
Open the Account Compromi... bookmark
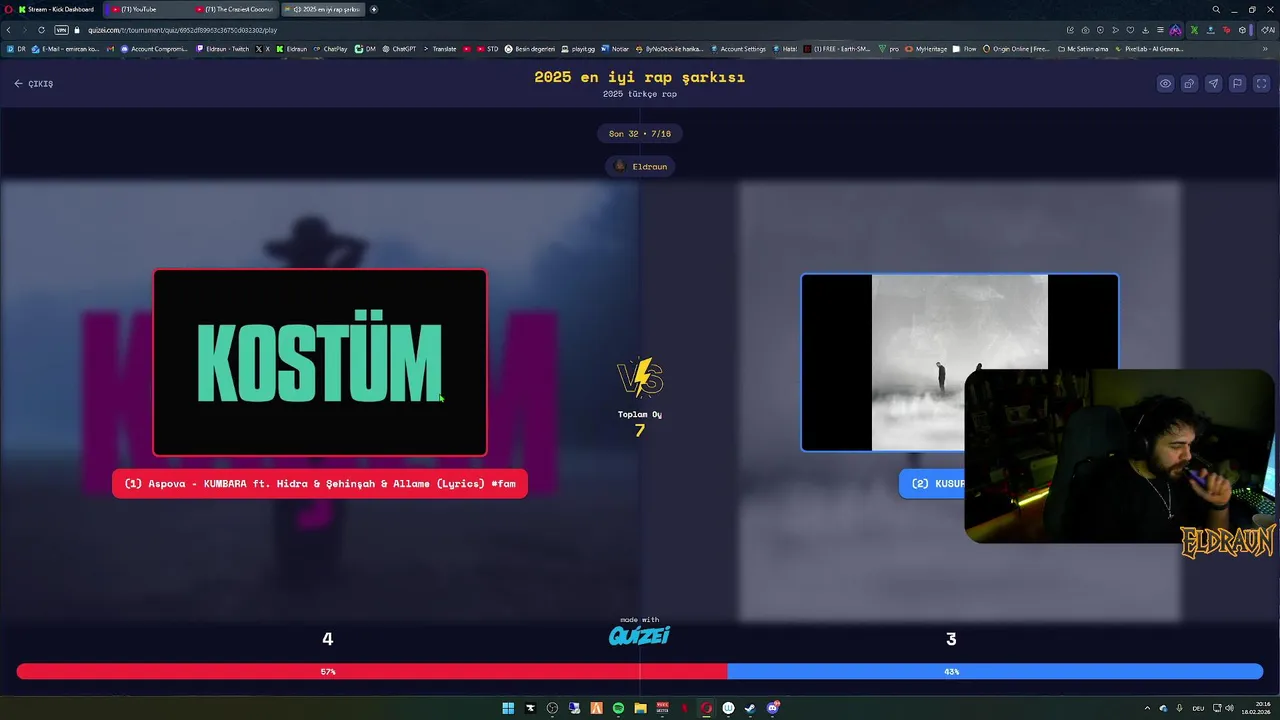tap(154, 49)
